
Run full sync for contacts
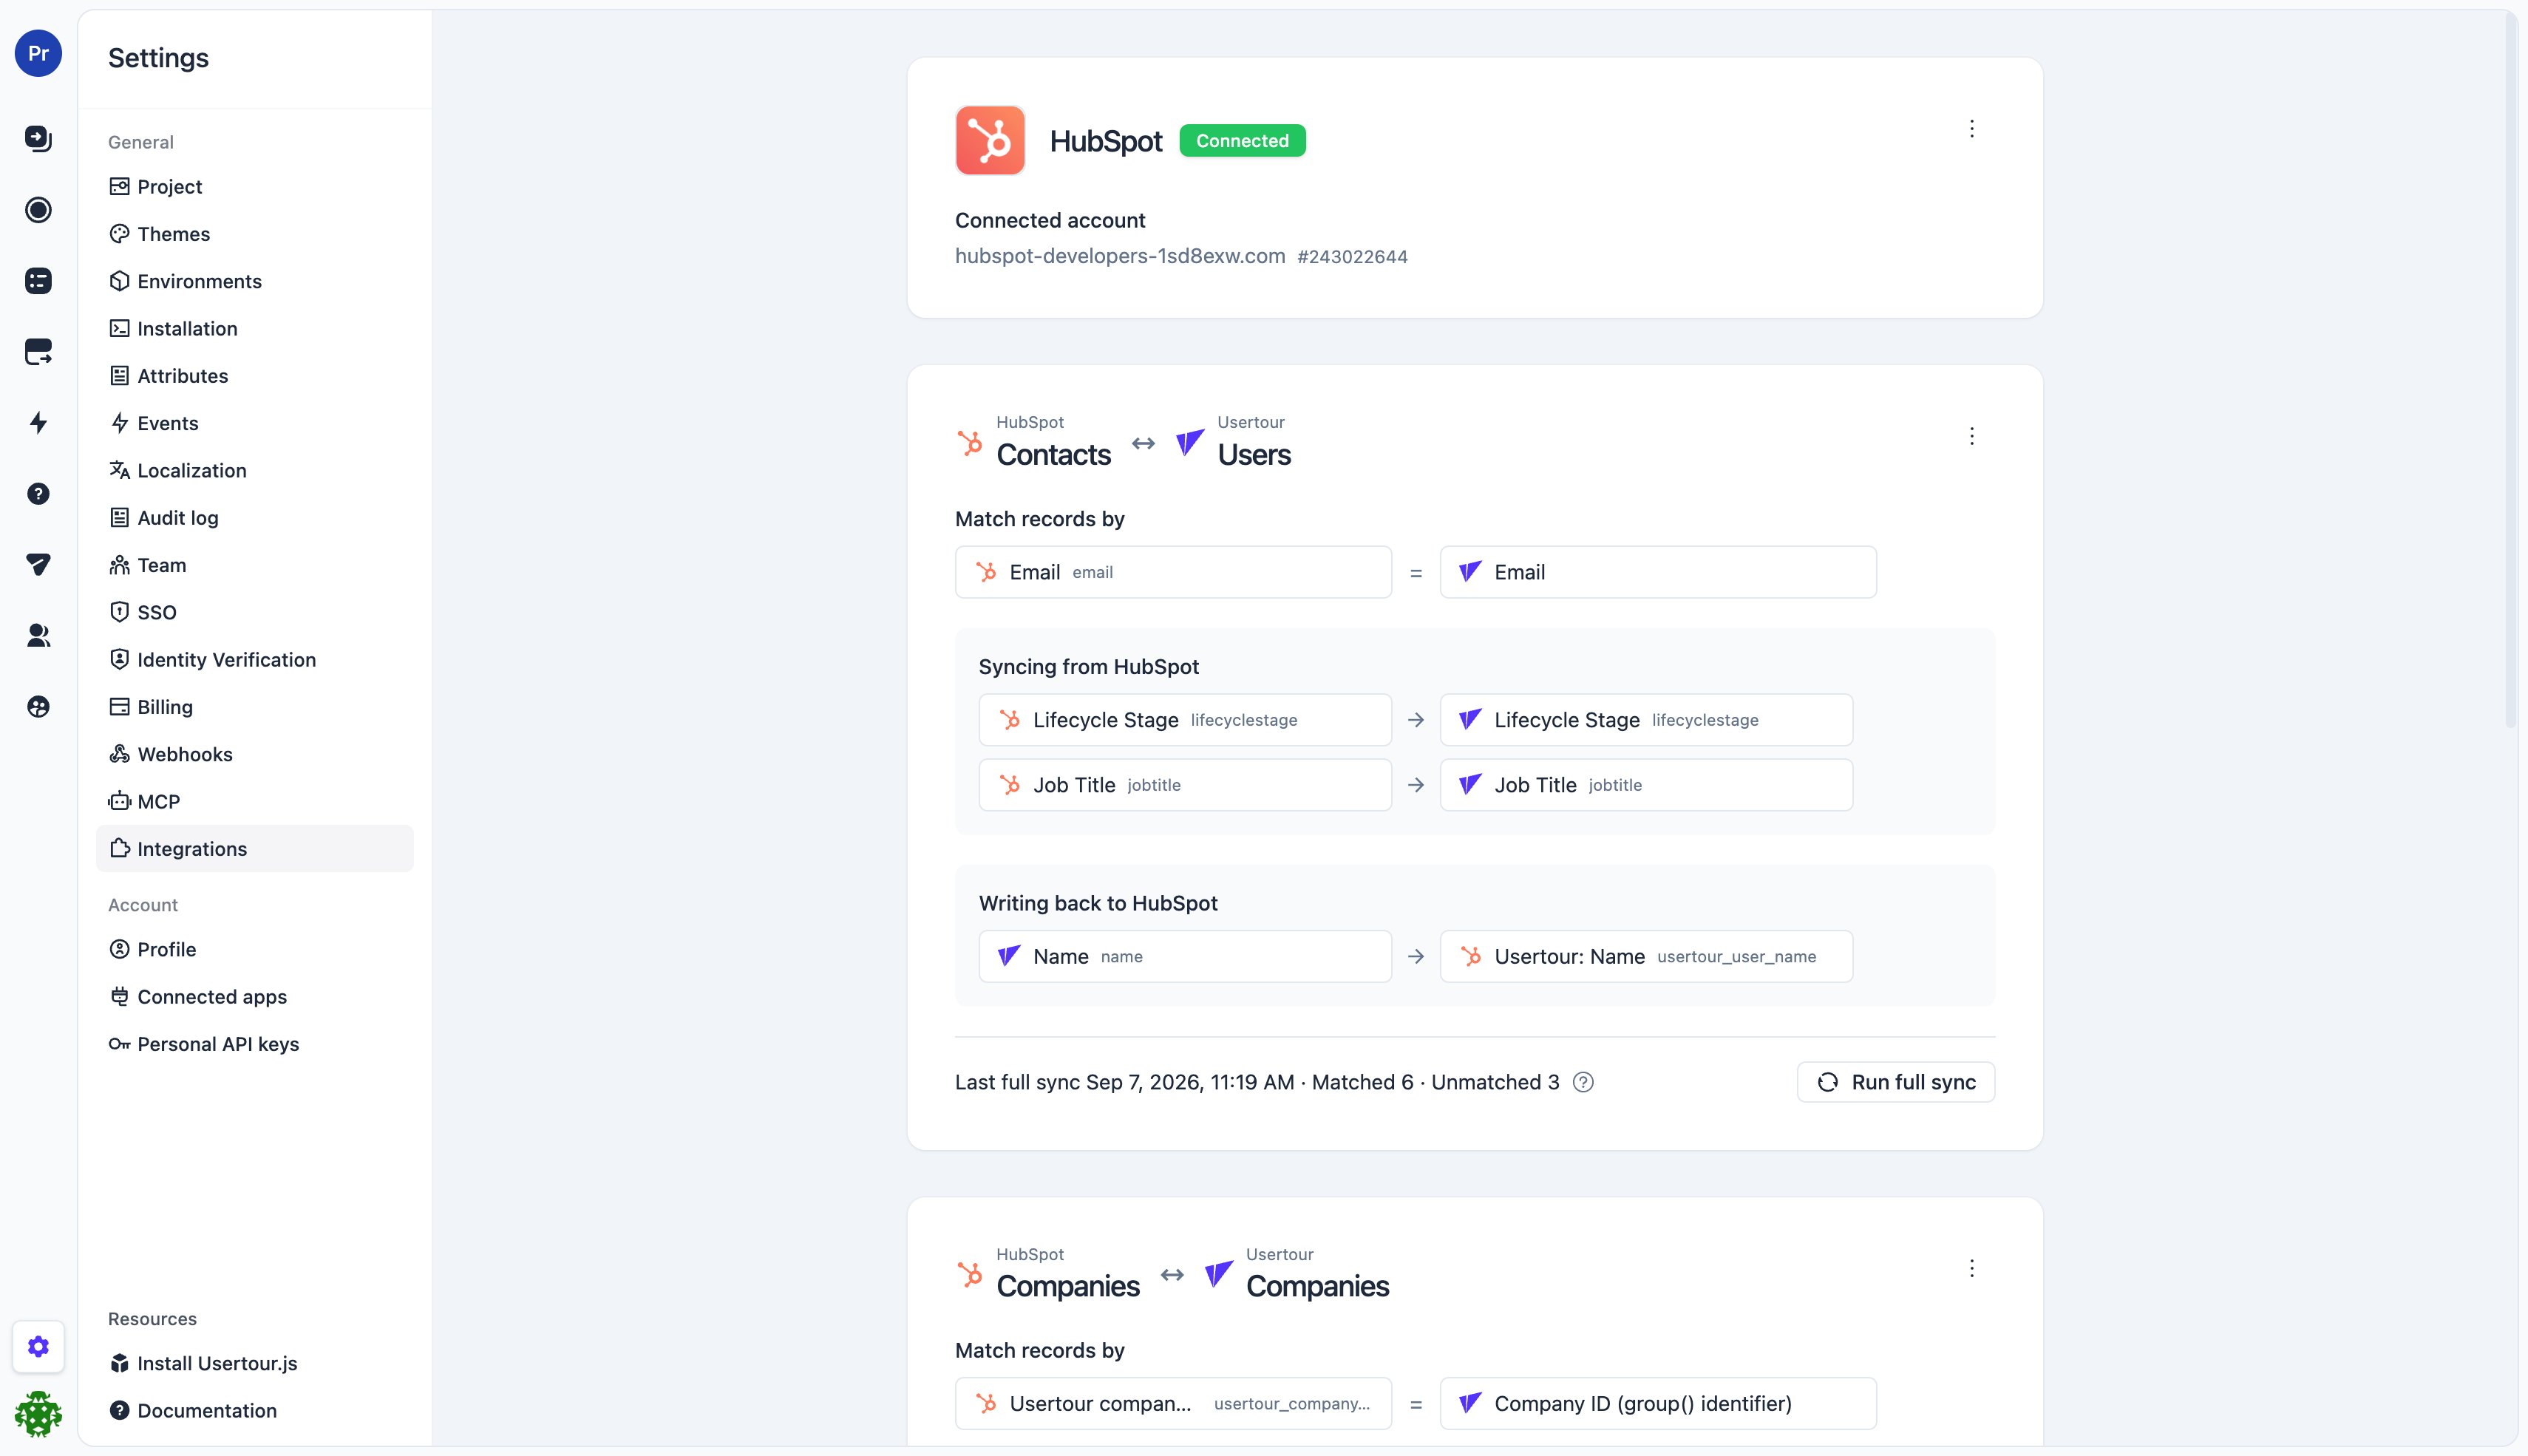[1895, 1082]
